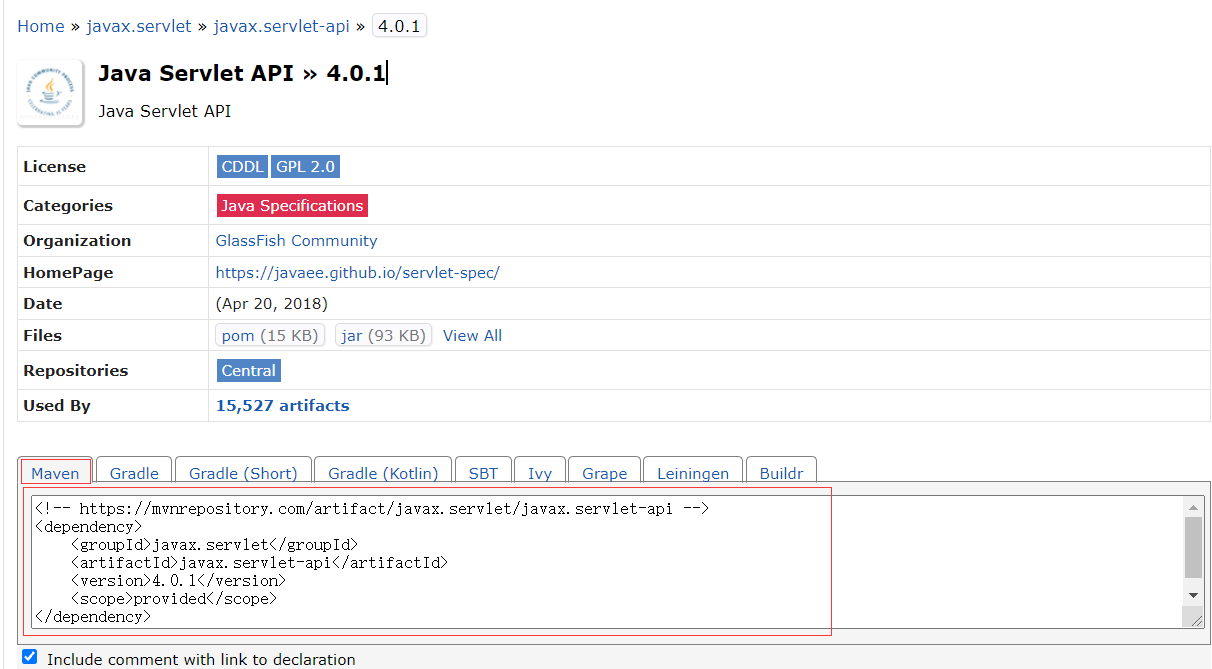Screen dimensions: 1212x669
Task: Click the Repositories row label
Action: 76,371
